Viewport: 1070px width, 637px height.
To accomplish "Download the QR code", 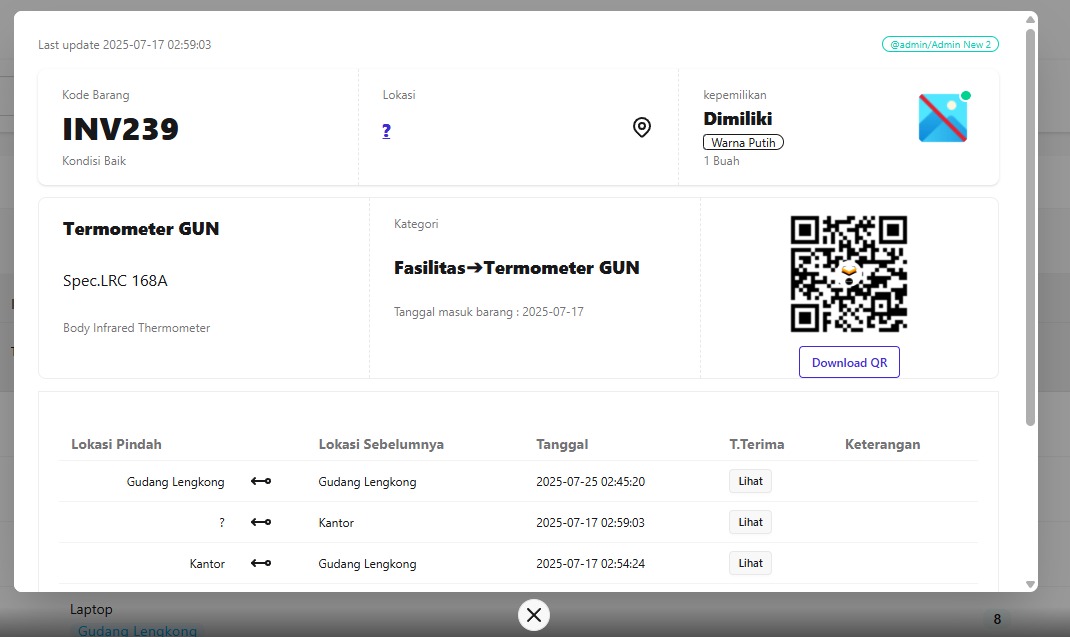I will click(849, 363).
